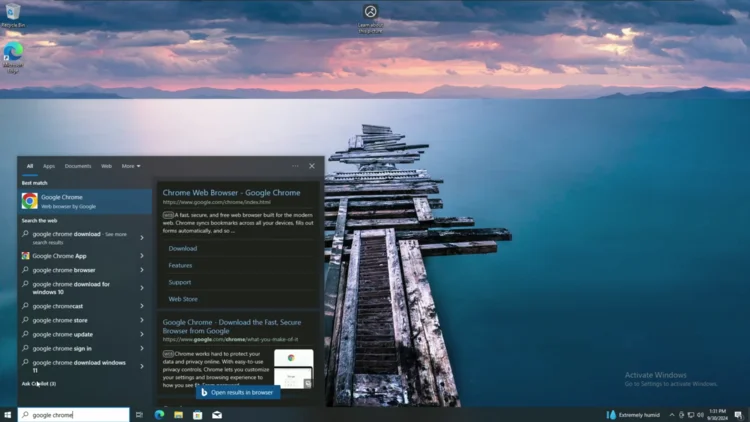Screen dimensions: 750x422
Task: Expand 'google chromecast' suggestion arrow
Action: 142,306
